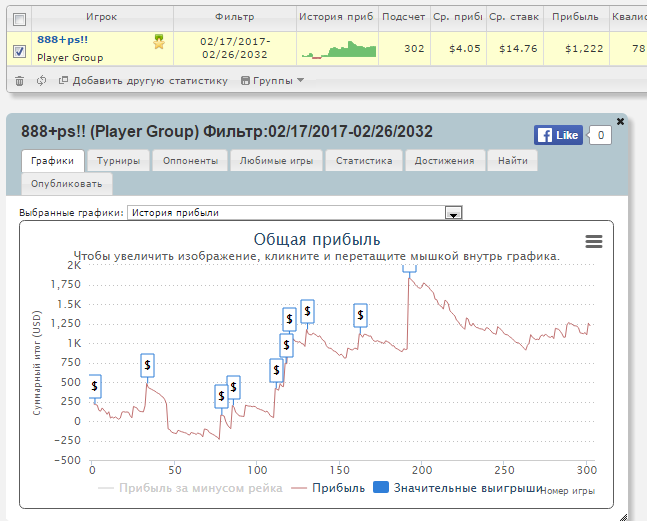Switch to the Графики tab
Image resolution: width=647 pixels, height=521 pixels.
pyautogui.click(x=52, y=161)
